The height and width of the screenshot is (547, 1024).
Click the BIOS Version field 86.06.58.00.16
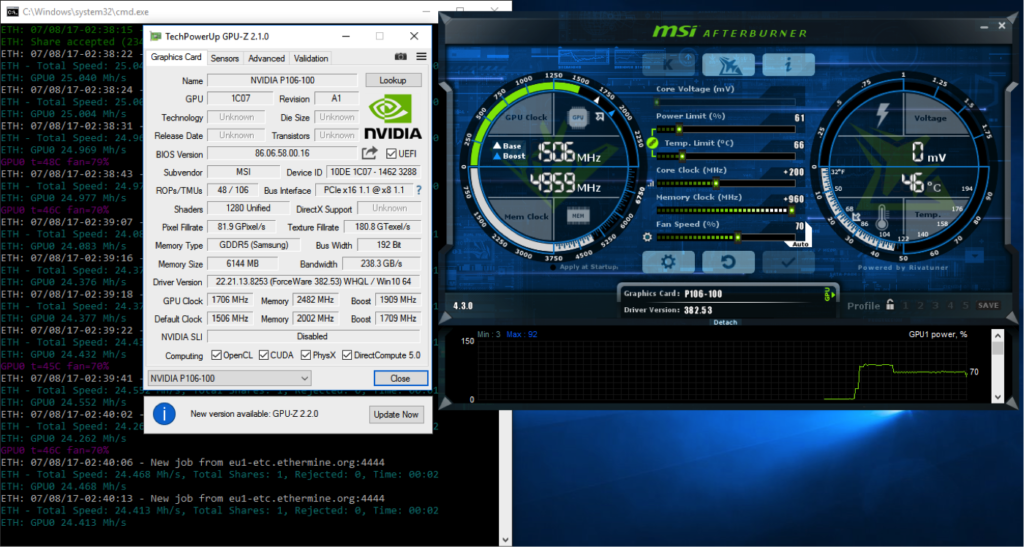coord(282,153)
